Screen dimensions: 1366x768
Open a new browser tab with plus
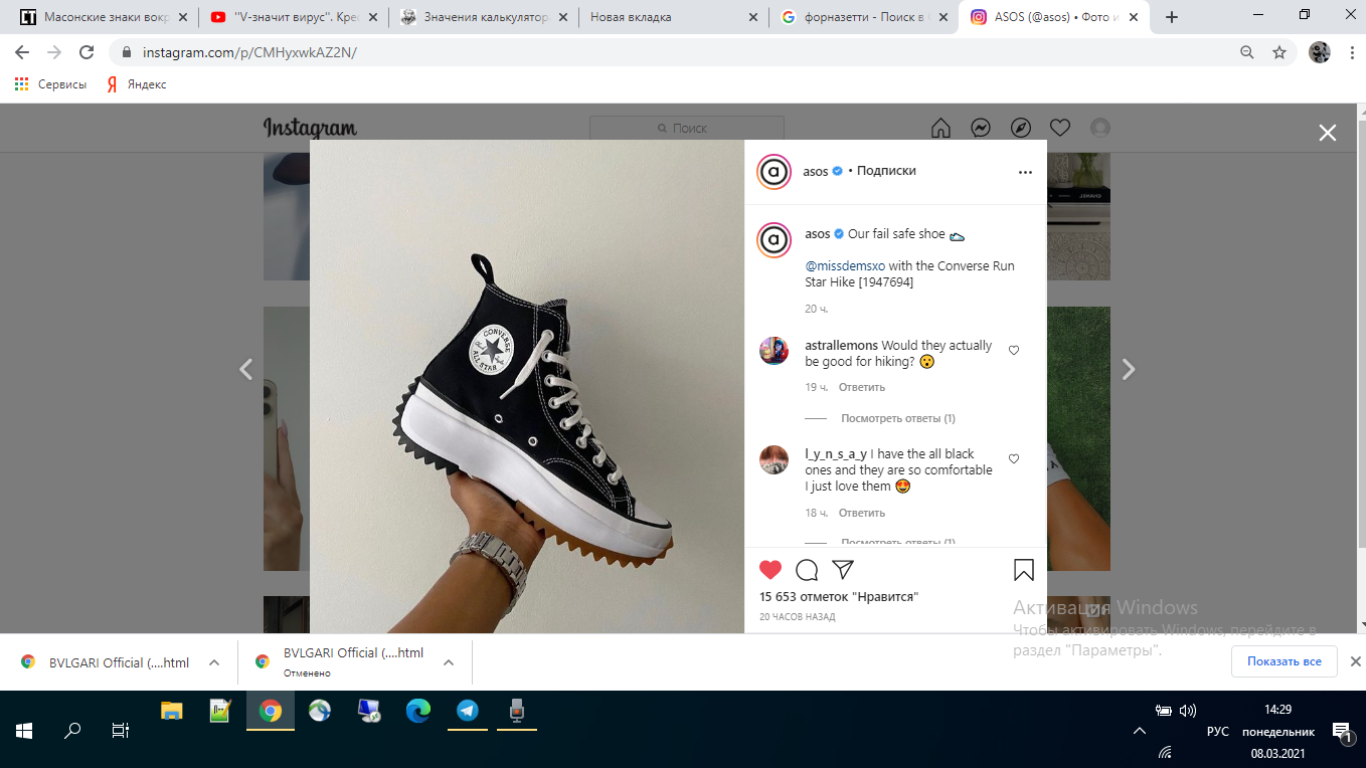point(1171,17)
